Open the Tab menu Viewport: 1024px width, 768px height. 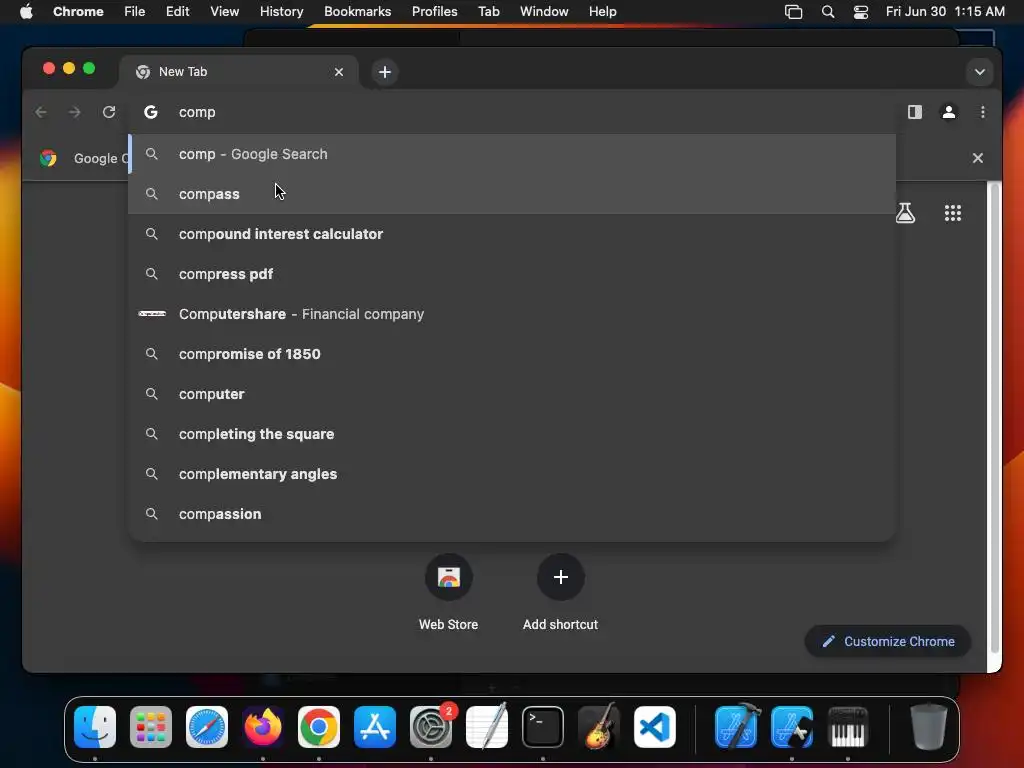(488, 12)
